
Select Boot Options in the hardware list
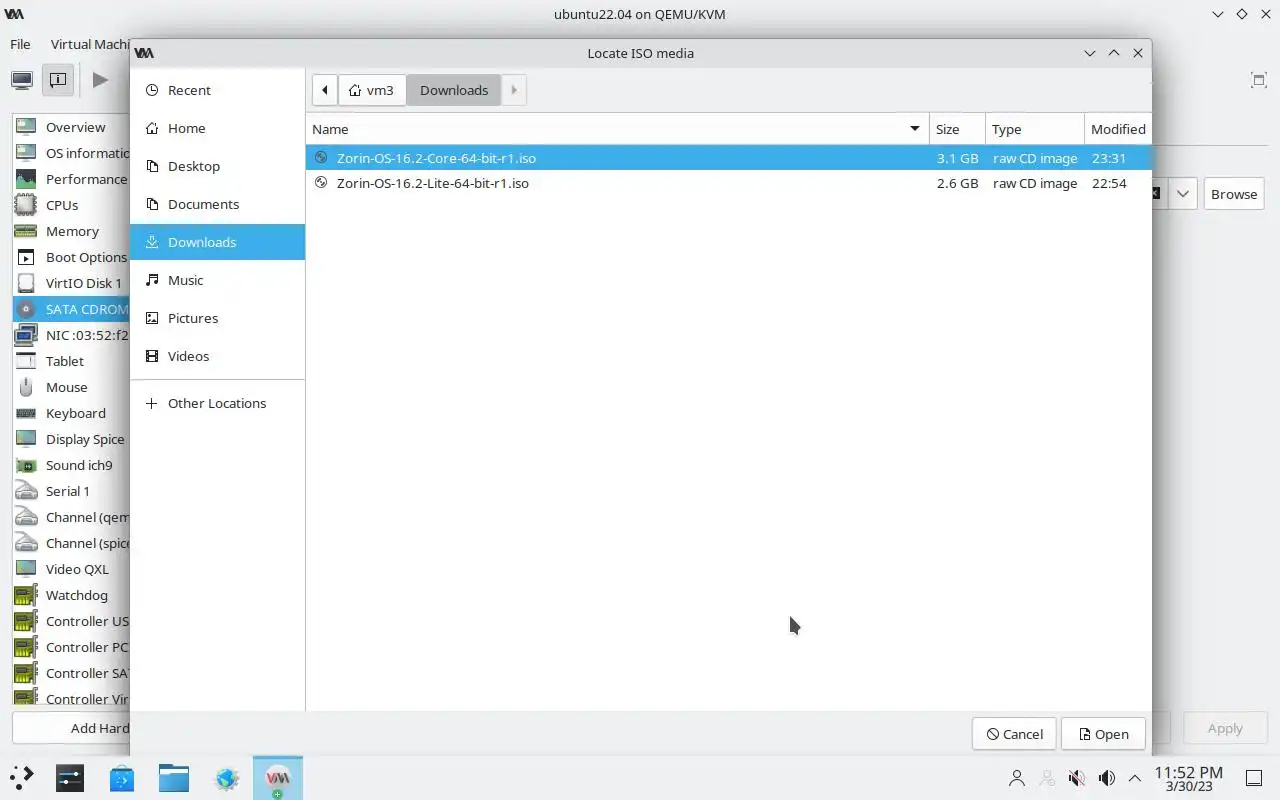[71, 257]
